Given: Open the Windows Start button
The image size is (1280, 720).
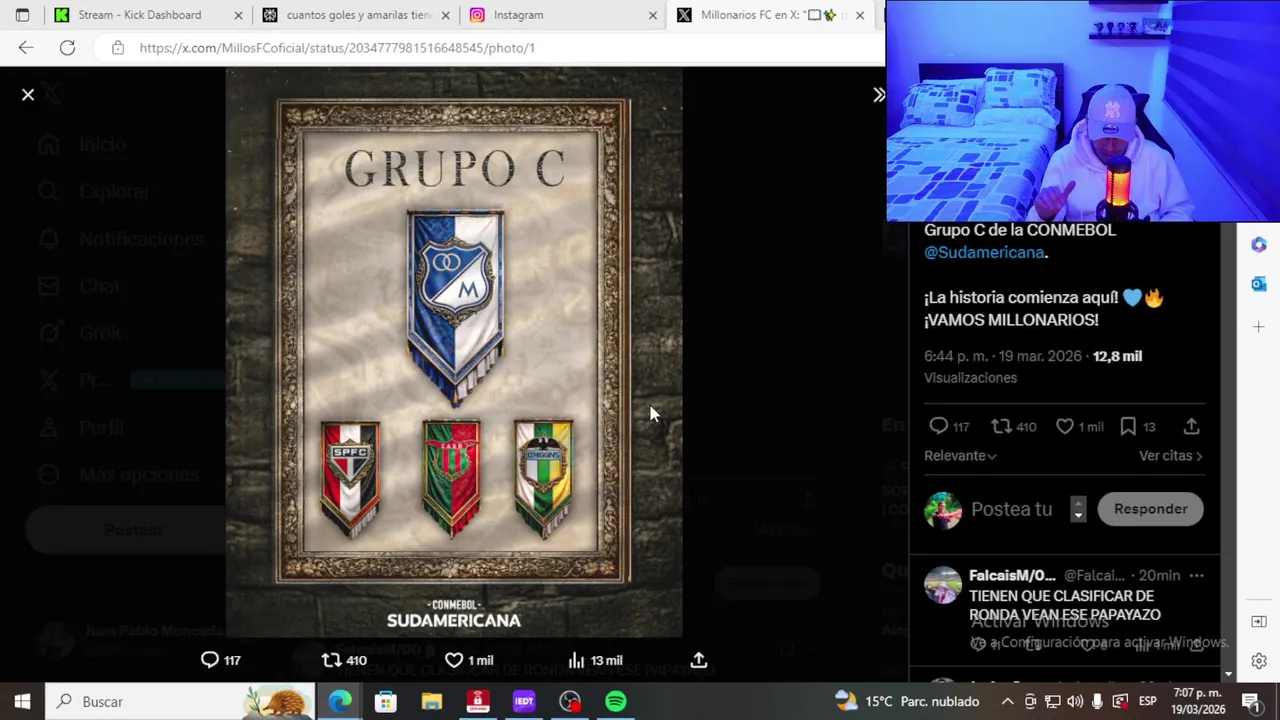Looking at the screenshot, I should [22, 702].
